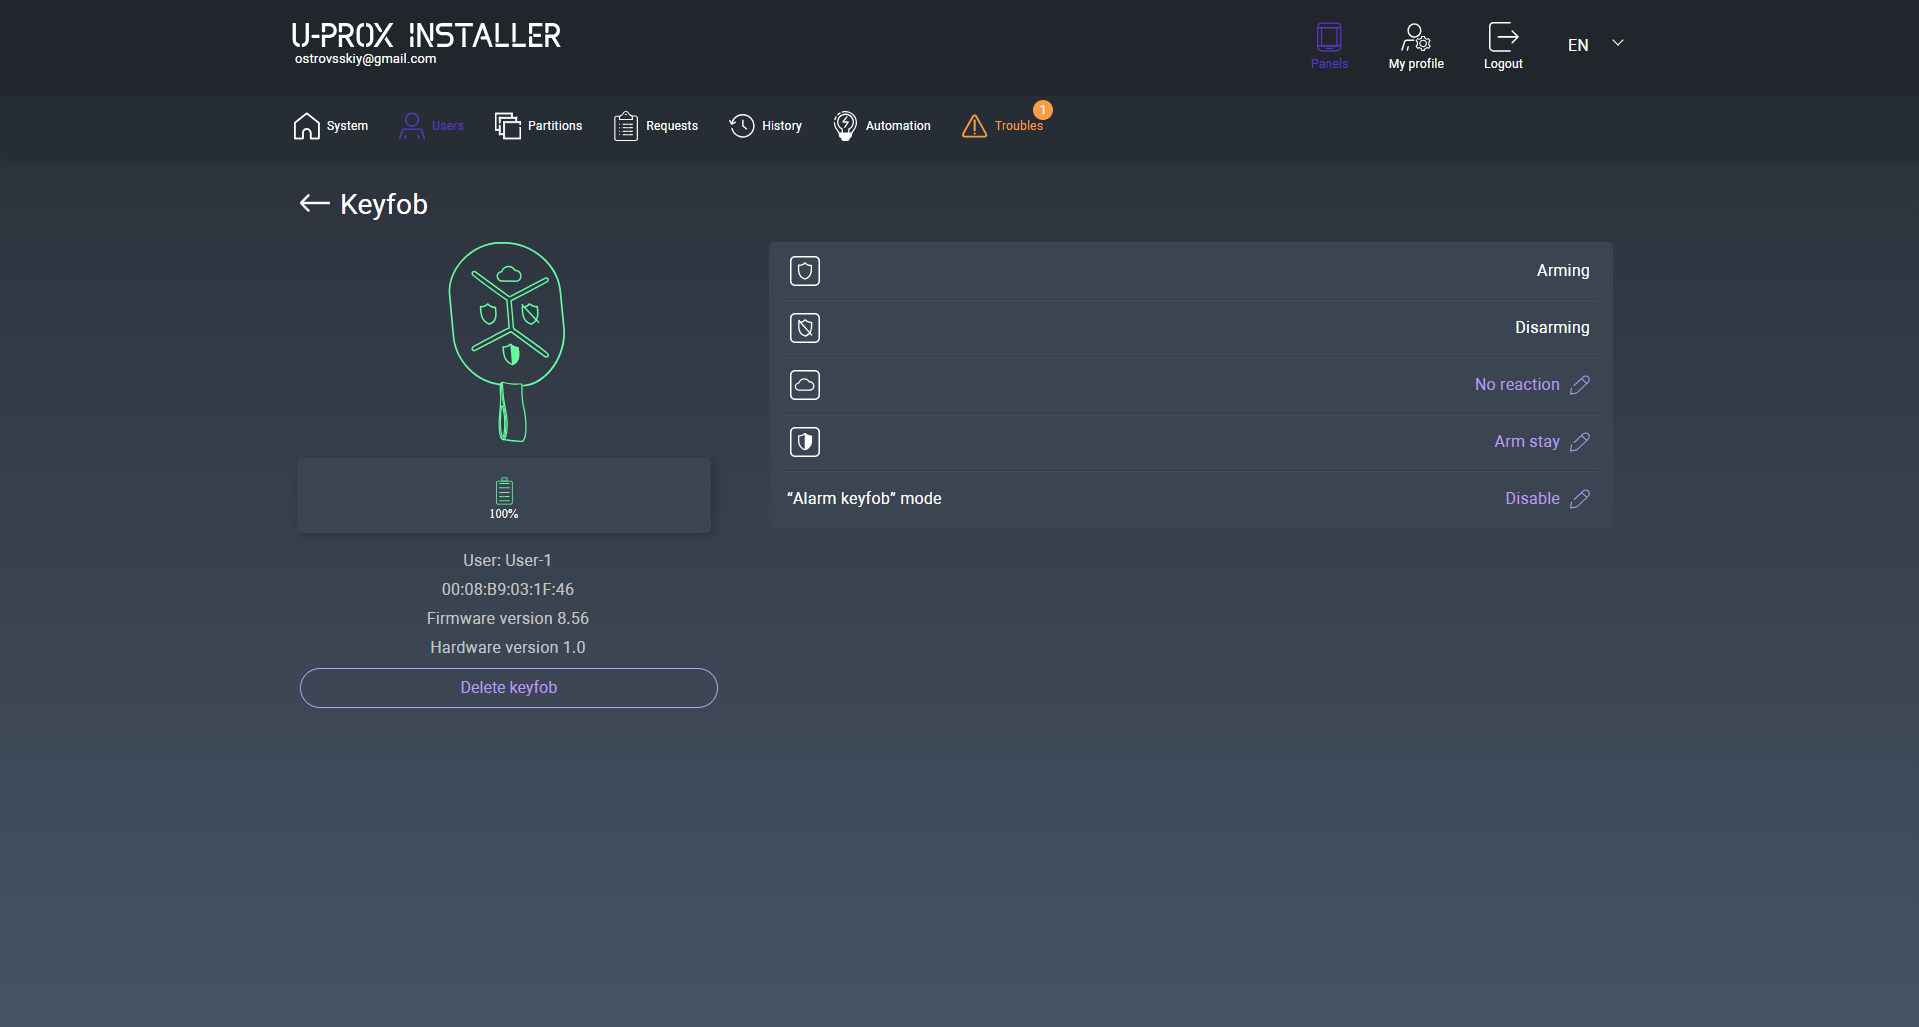The image size is (1919, 1027).
Task: Go to the System tab
Action: (331, 126)
